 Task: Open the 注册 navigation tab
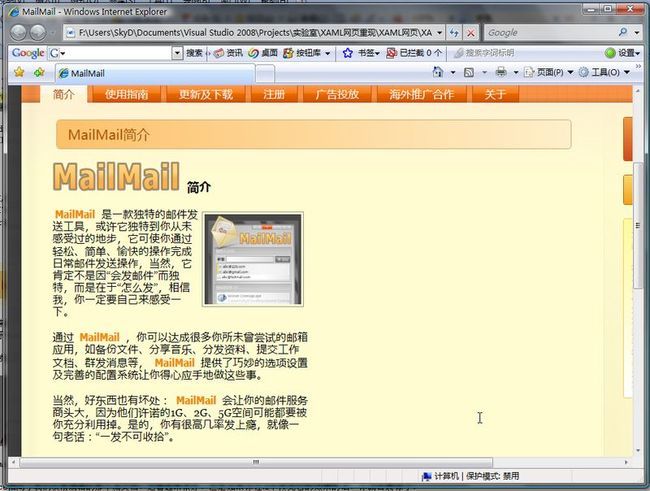(274, 94)
